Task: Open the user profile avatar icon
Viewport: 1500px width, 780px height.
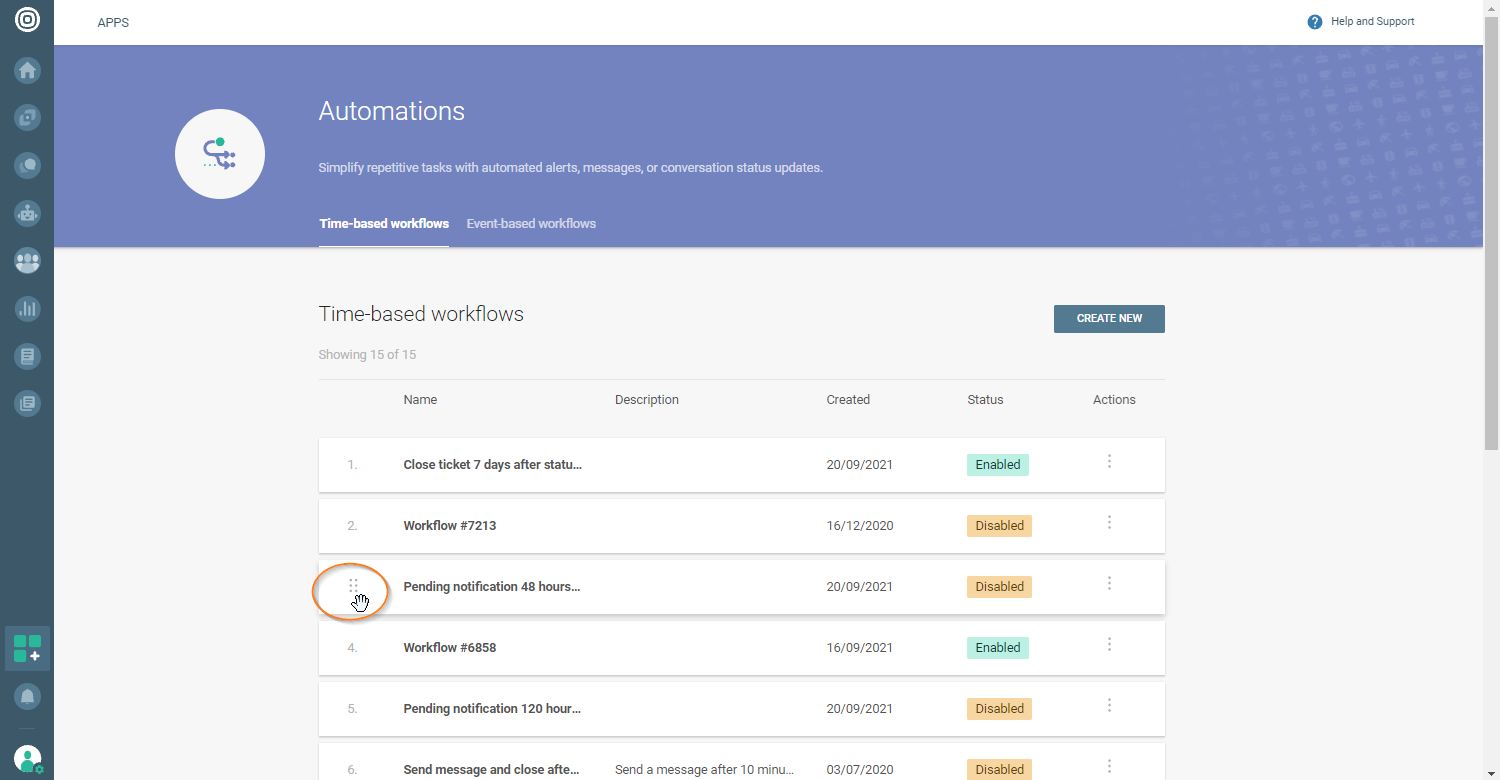Action: click(x=27, y=759)
